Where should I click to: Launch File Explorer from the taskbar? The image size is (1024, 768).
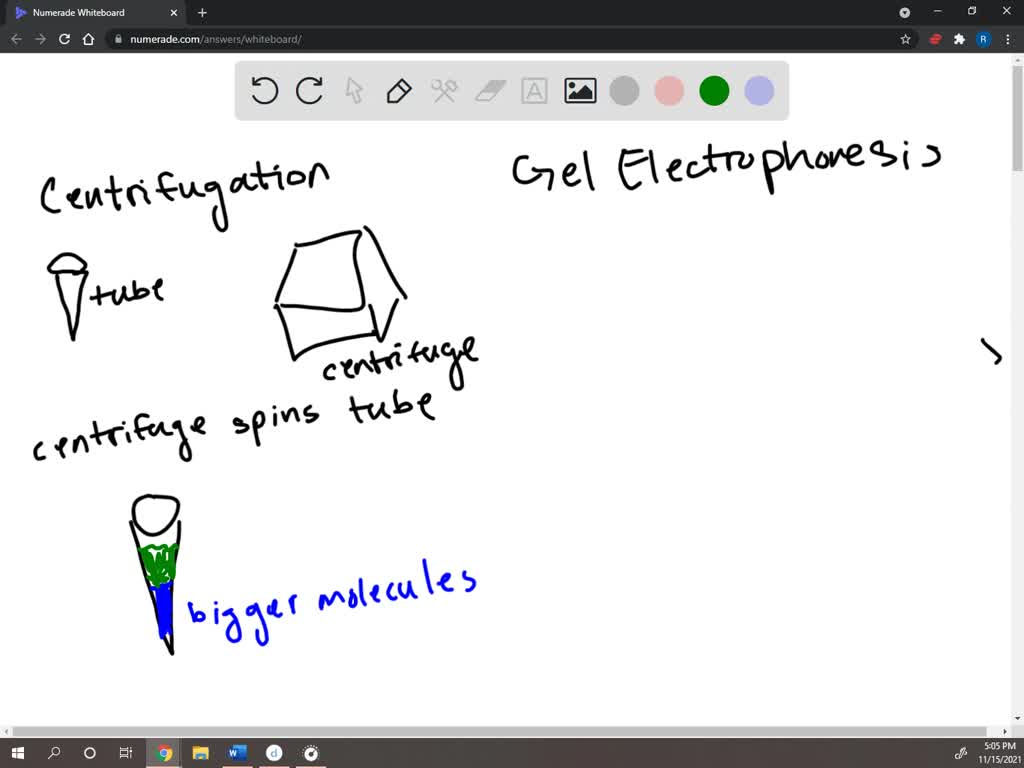[x=200, y=753]
